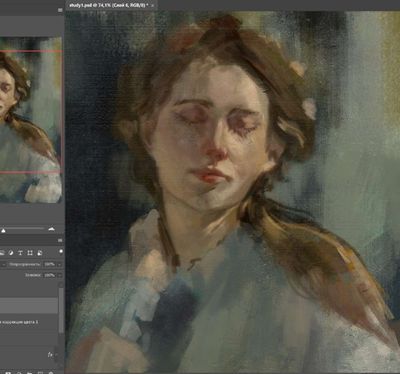Screen dimensions: 400x374
Task: Click the Navigator zoom-in large mountains icon
Action: pos(52,229)
